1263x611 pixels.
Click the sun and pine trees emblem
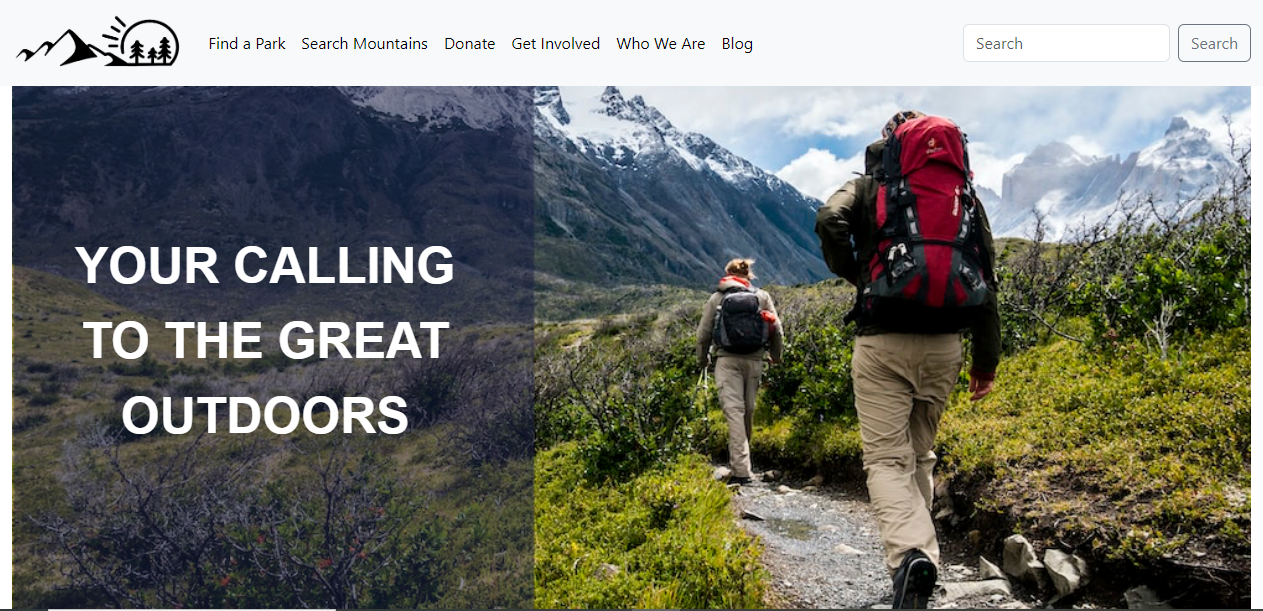142,41
